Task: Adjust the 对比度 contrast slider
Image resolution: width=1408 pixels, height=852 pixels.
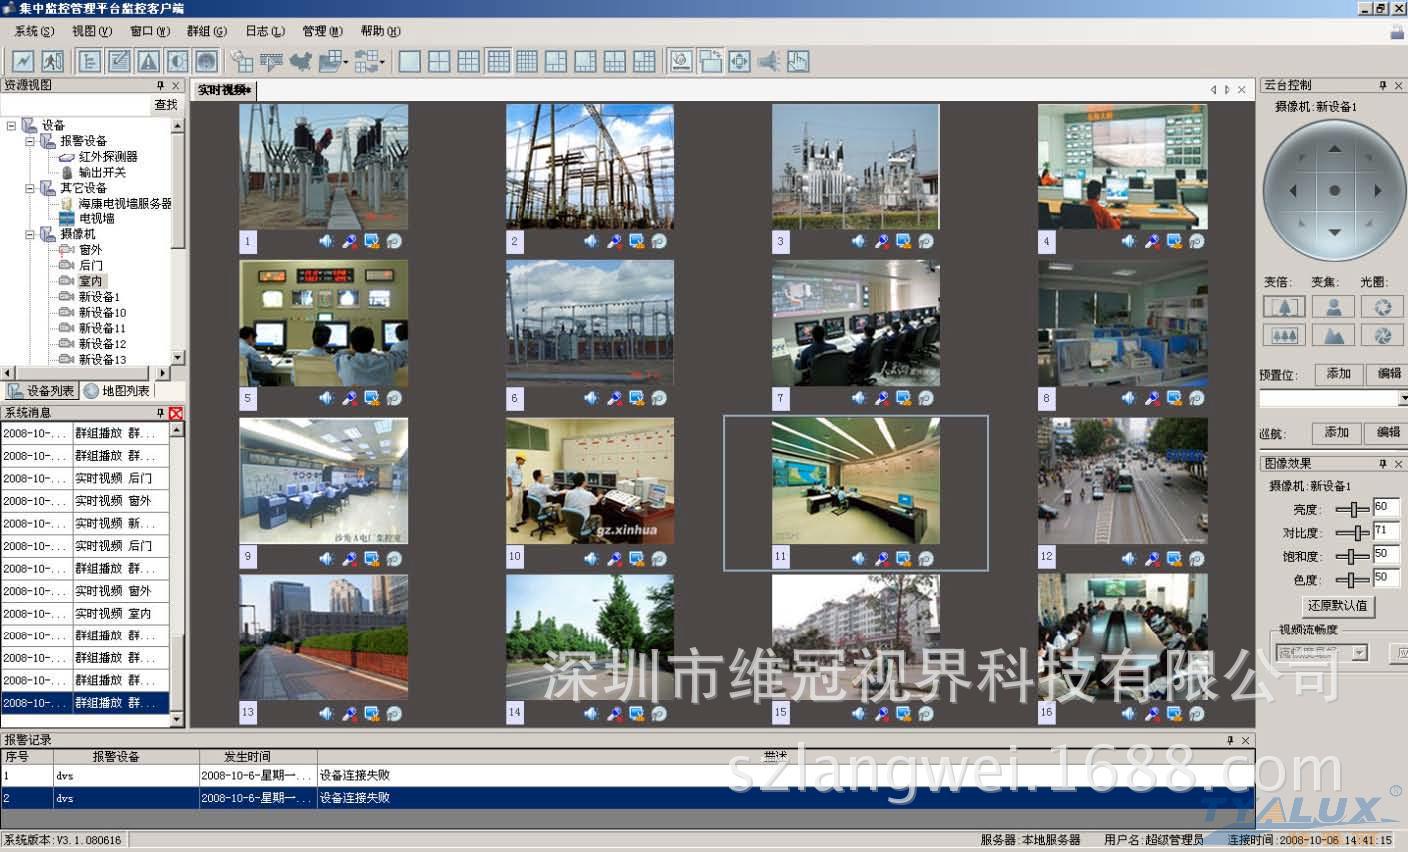Action: click(1352, 533)
